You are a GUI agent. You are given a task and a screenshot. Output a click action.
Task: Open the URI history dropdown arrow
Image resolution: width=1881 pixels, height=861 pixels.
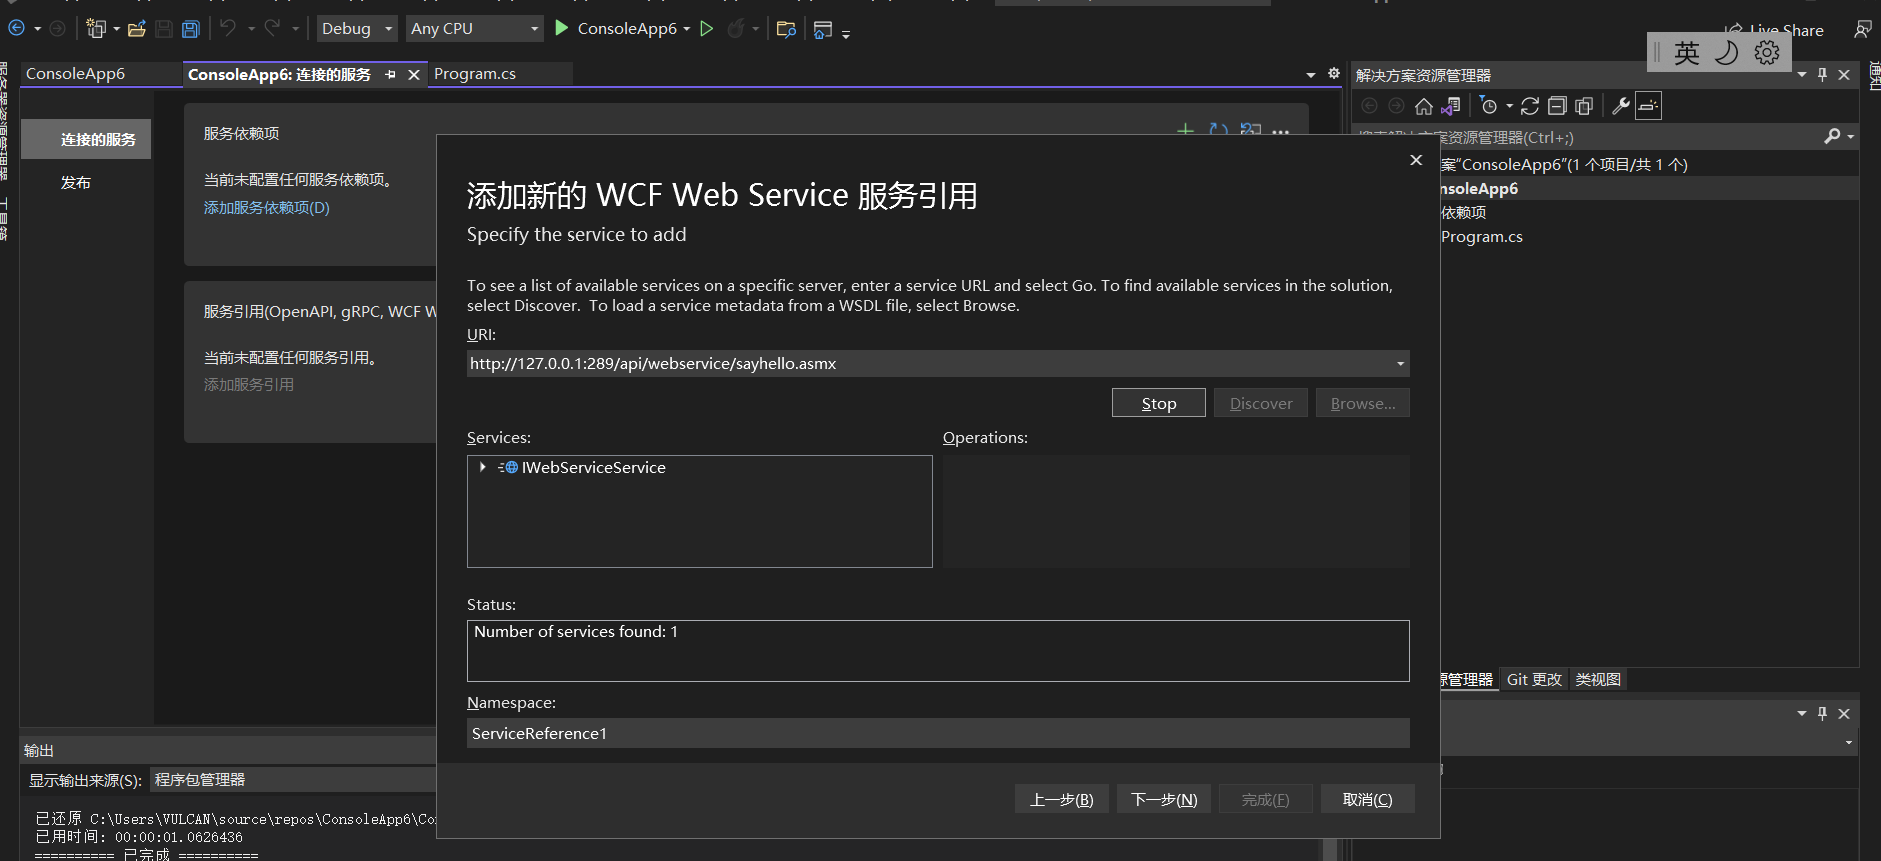coord(1400,364)
